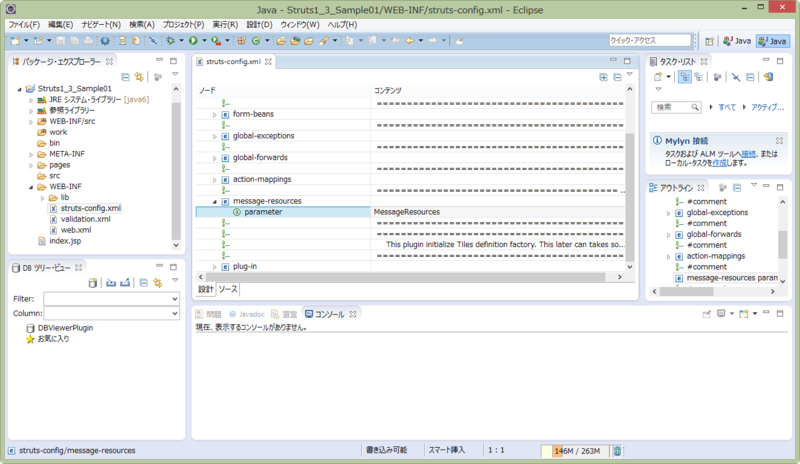Open the Column combo box in DB Tree View
The height and width of the screenshot is (464, 800).
point(111,313)
